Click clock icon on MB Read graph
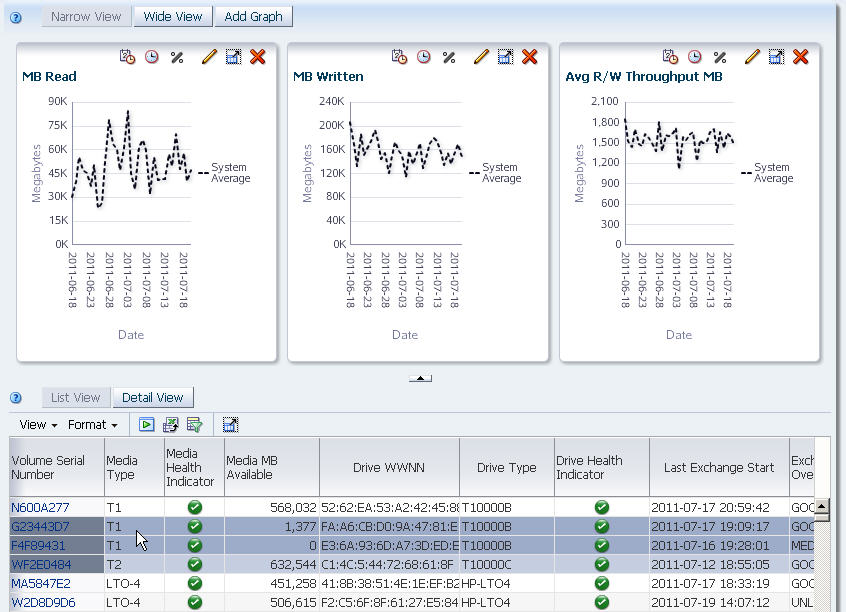The height and width of the screenshot is (612, 846). (x=152, y=57)
